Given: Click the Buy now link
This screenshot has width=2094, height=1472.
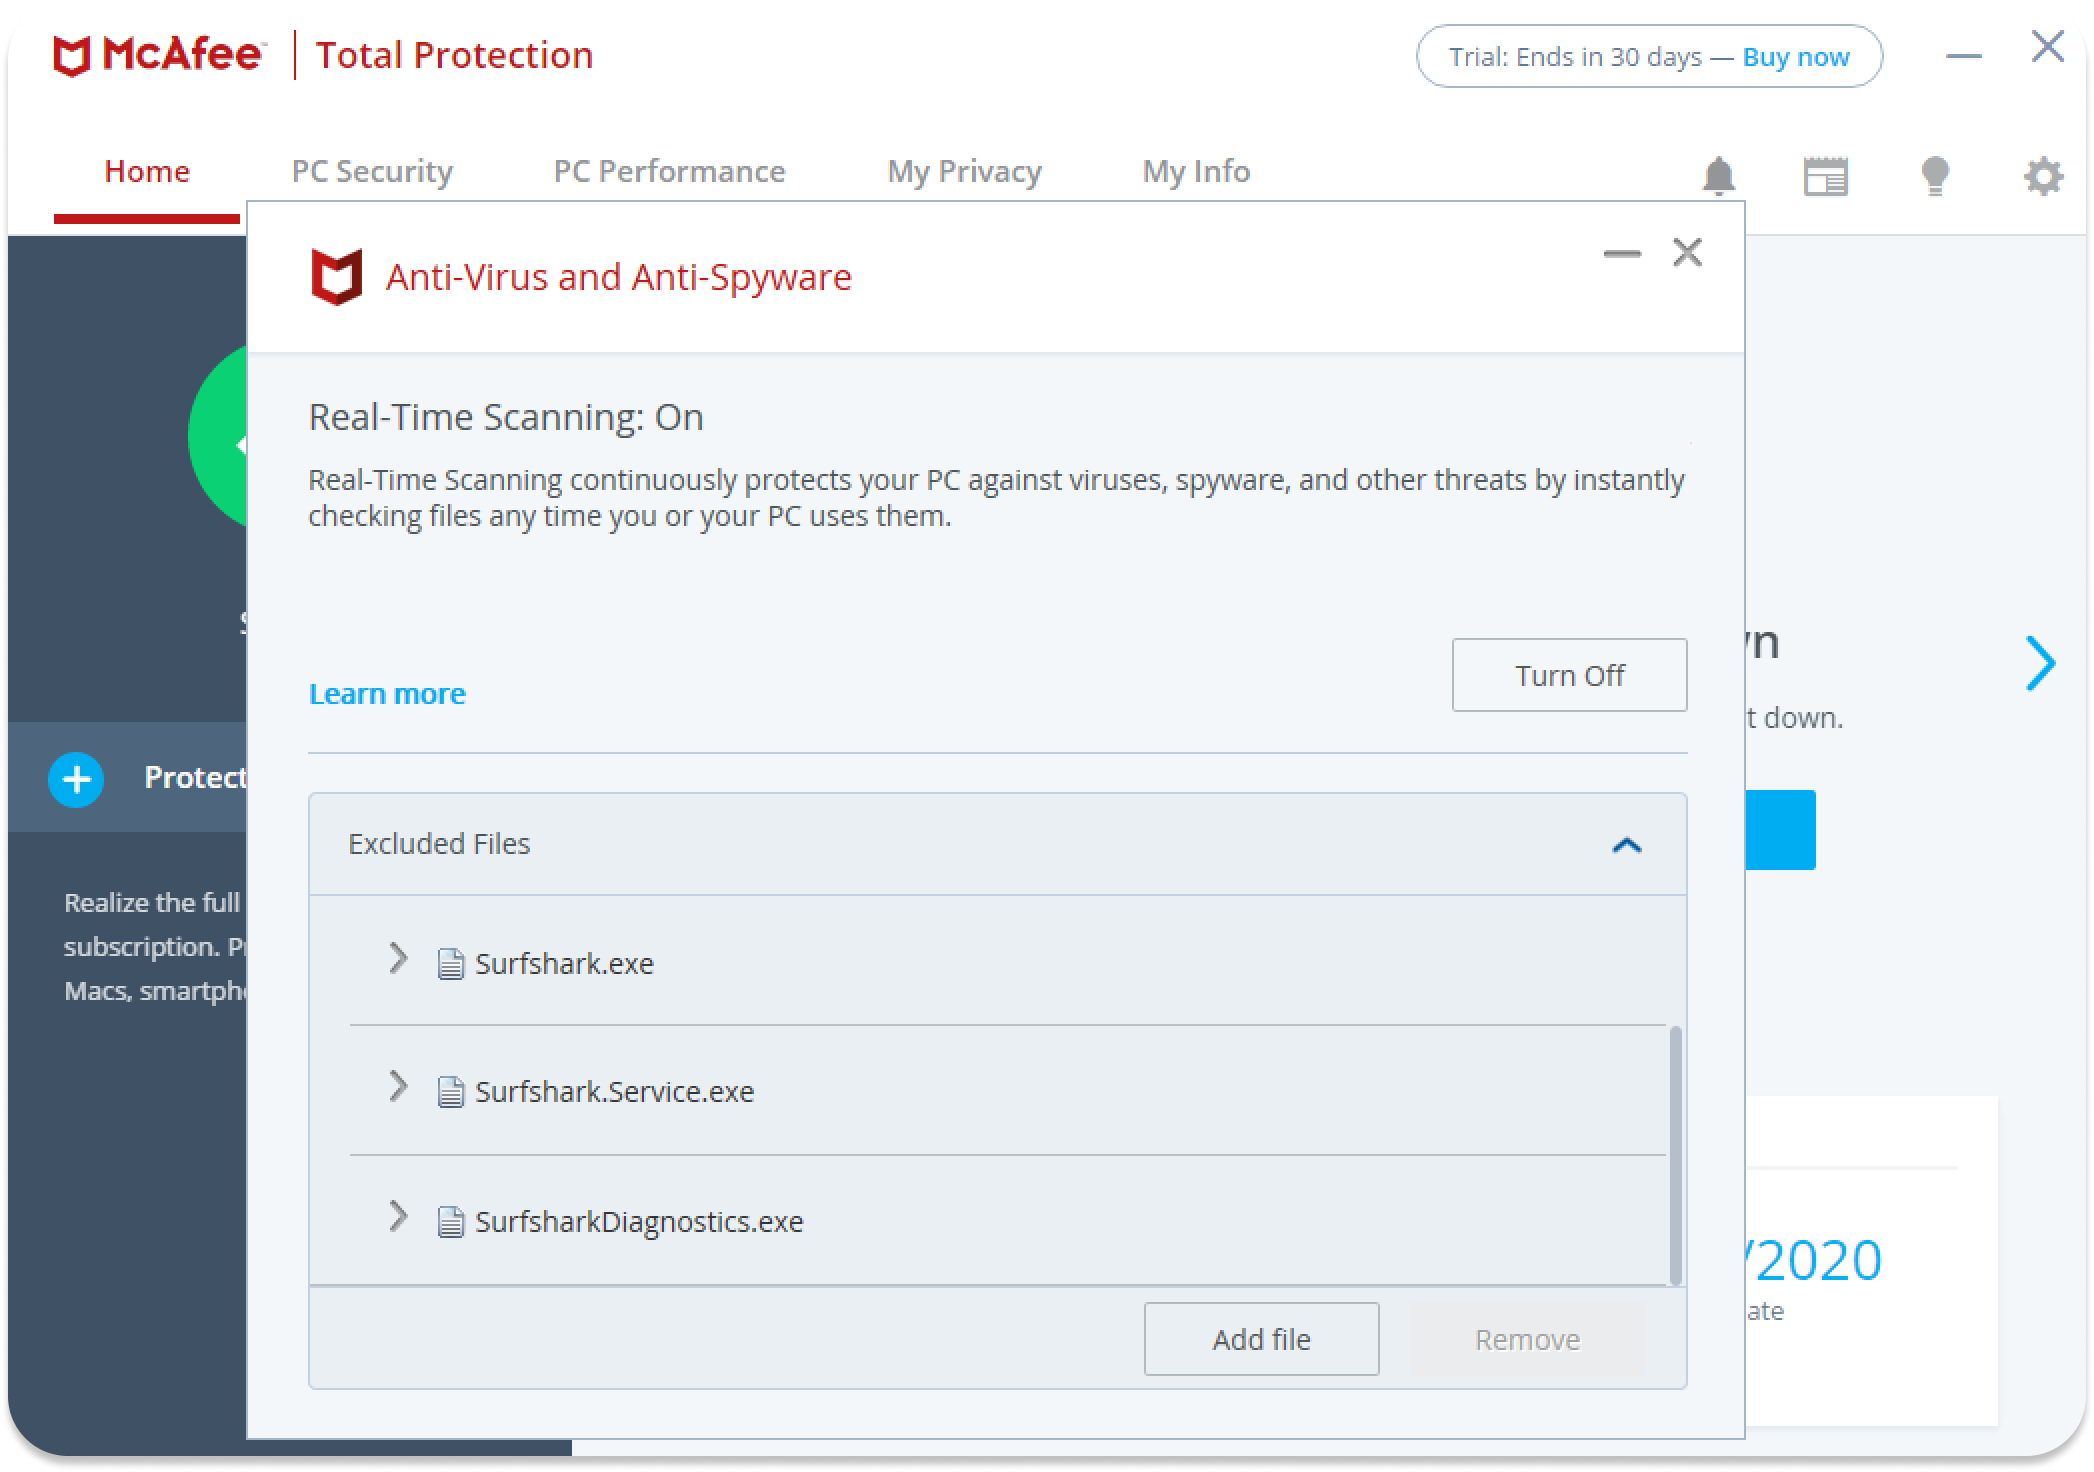Looking at the screenshot, I should click(1795, 57).
